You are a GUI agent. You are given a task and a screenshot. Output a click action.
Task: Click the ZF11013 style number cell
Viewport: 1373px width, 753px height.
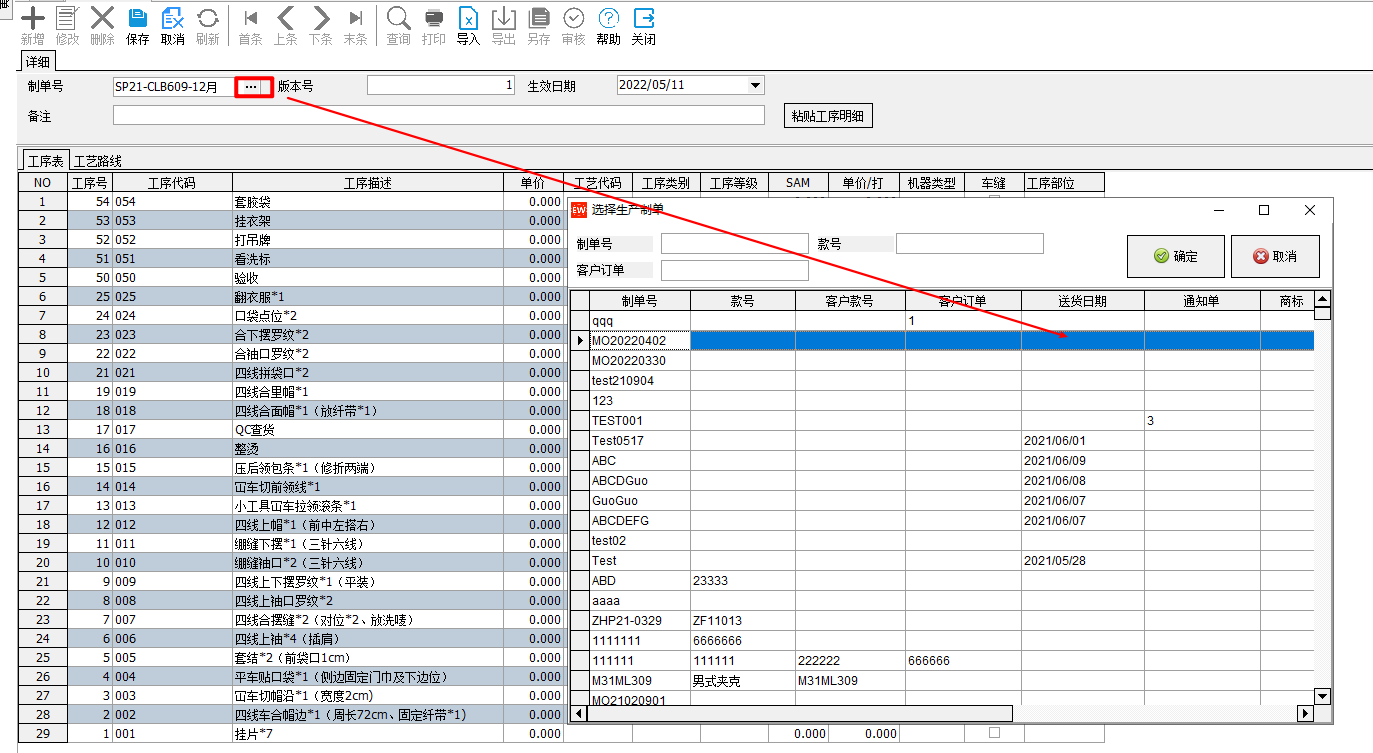coord(743,621)
